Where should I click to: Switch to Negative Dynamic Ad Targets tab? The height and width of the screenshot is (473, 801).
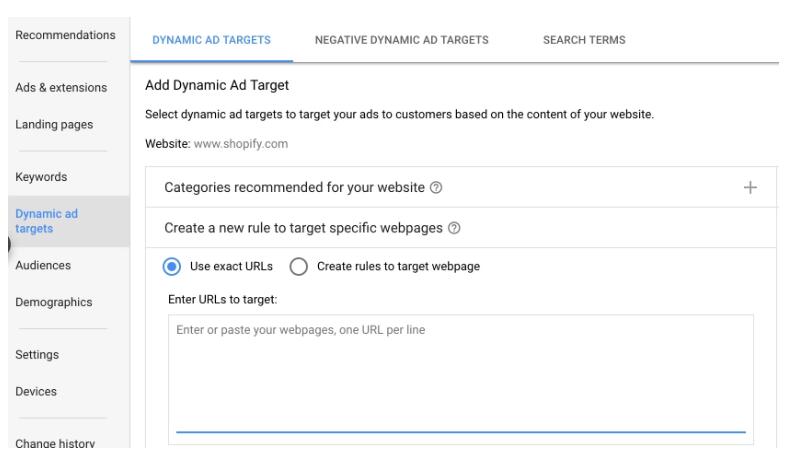click(x=401, y=40)
